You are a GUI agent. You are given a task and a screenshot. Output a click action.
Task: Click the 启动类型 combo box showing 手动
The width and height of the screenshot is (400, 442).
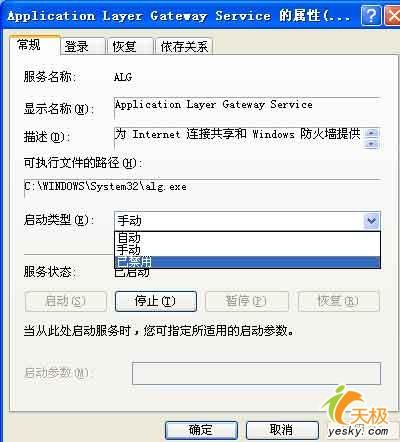[x=247, y=221]
